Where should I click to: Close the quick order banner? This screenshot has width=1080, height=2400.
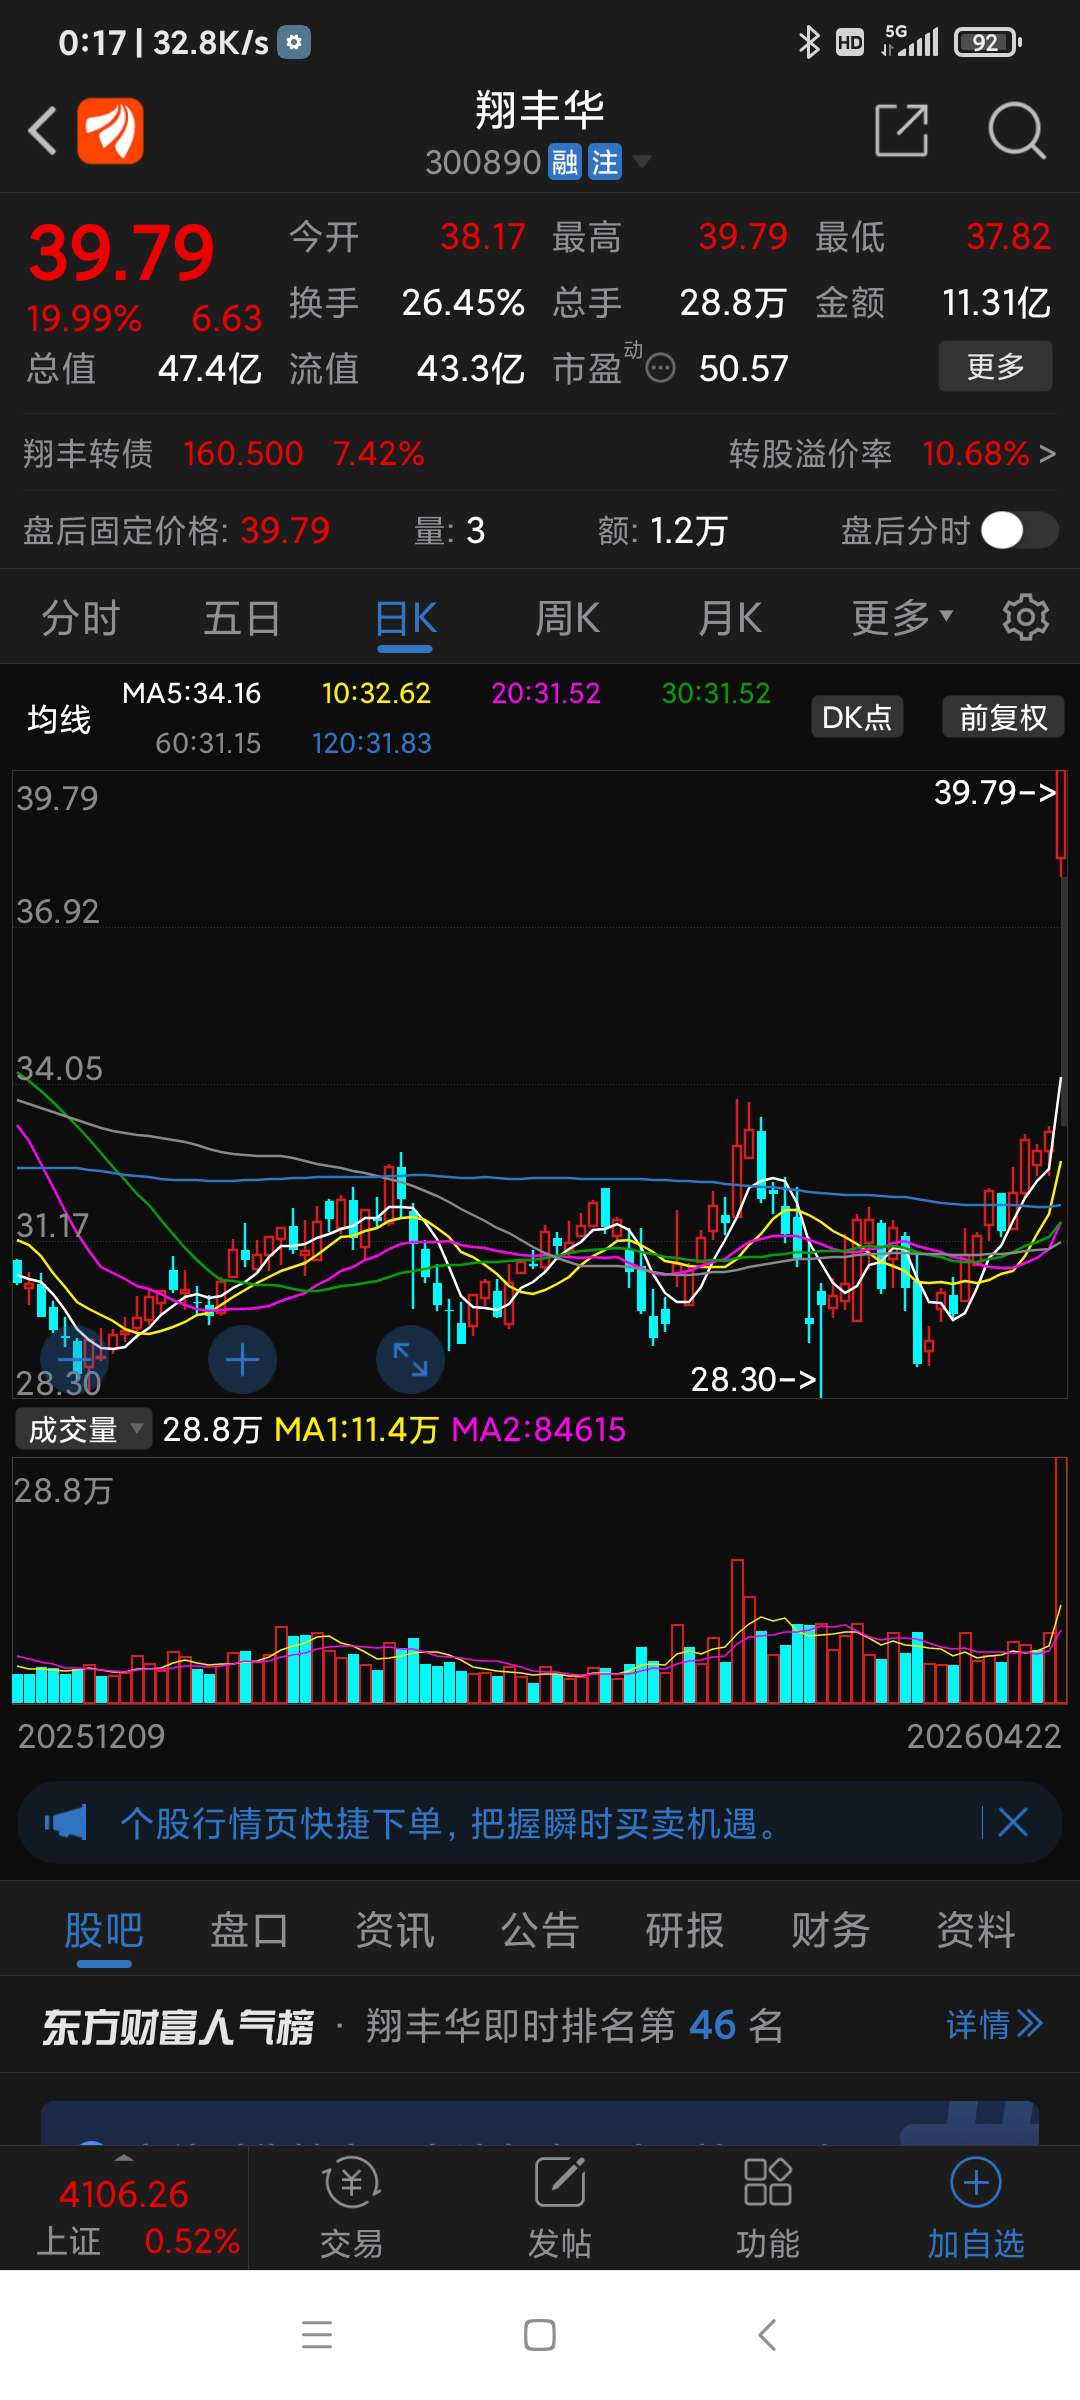coord(1013,1822)
